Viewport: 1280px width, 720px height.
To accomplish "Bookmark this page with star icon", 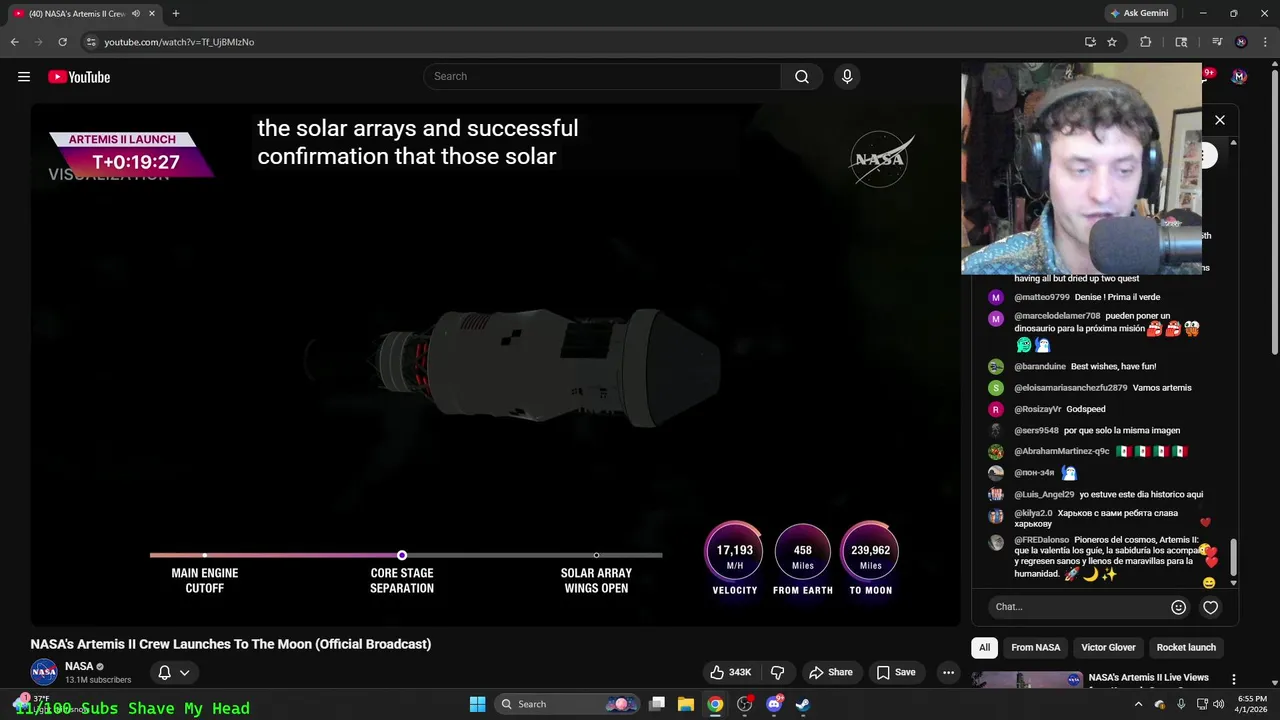I will pos(1112,42).
